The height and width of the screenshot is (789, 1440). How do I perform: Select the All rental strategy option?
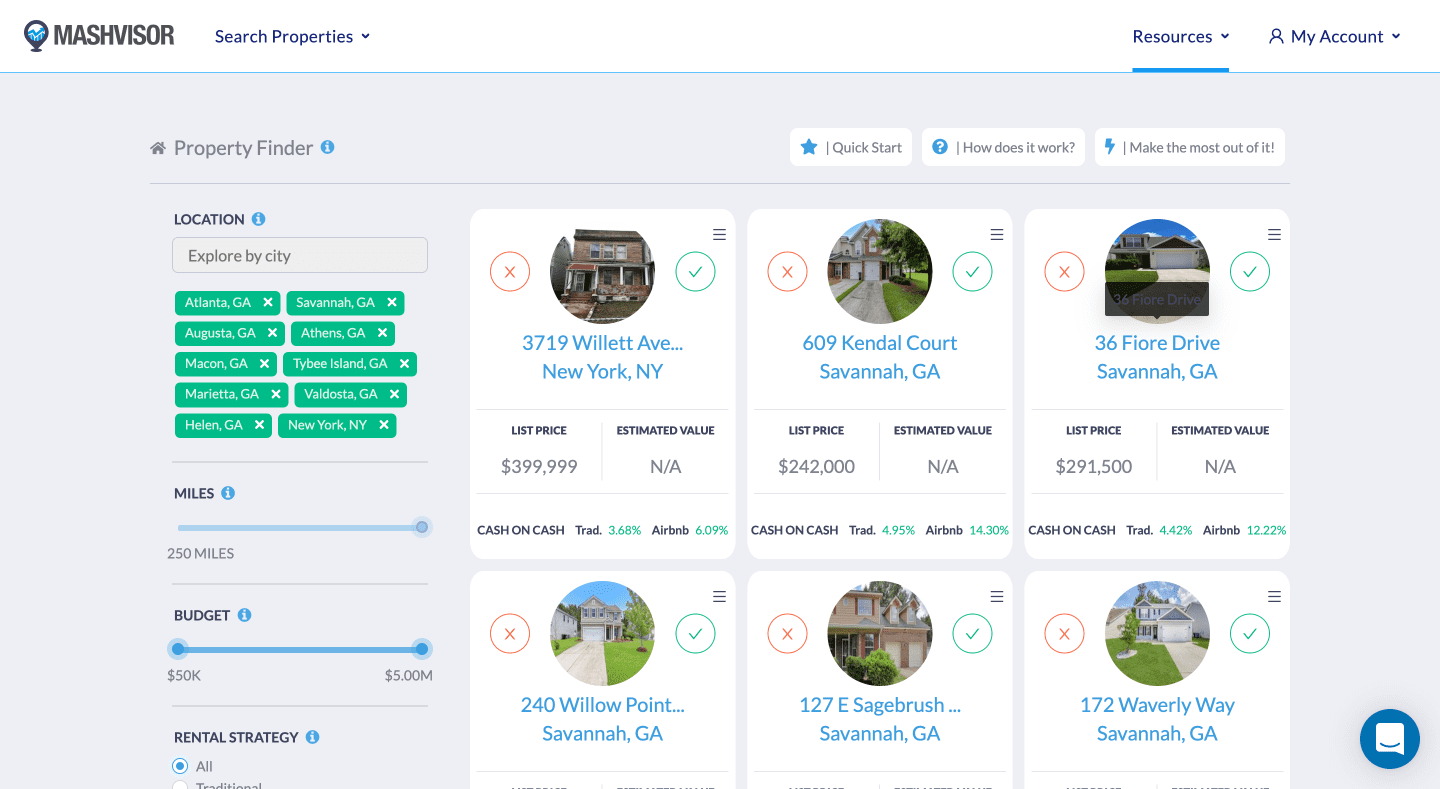click(x=178, y=766)
